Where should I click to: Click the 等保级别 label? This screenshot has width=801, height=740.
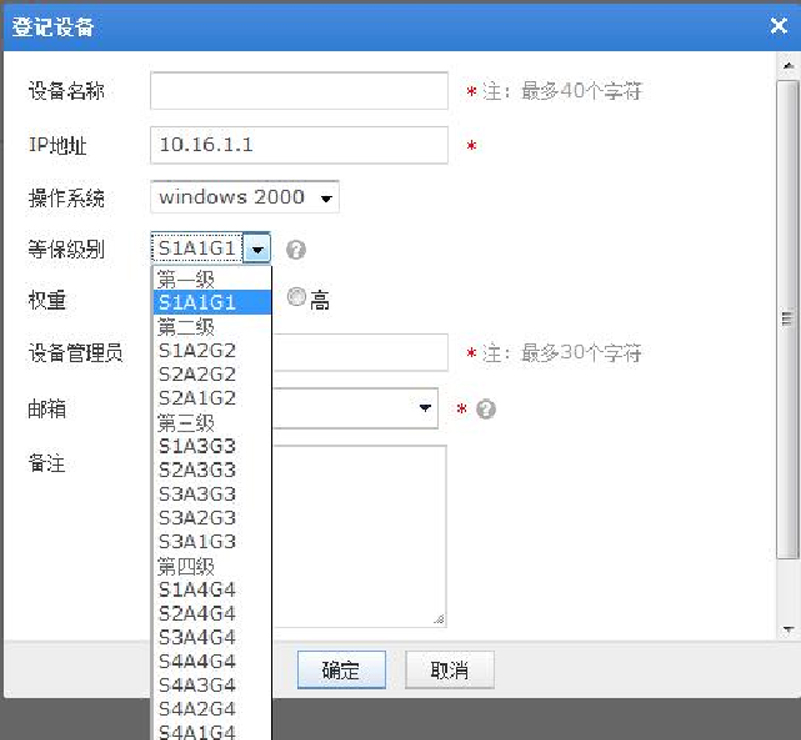click(66, 249)
